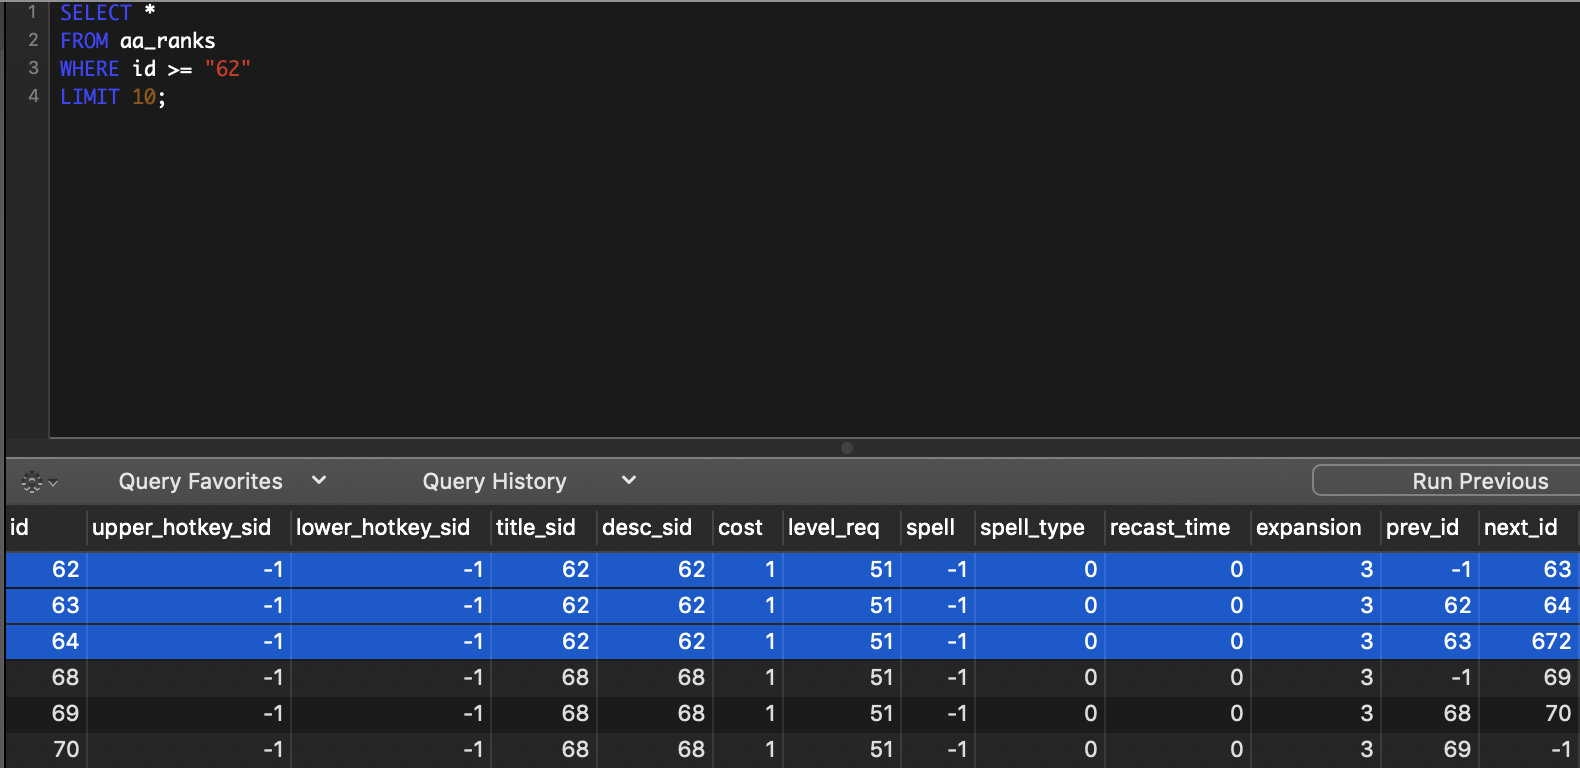Sort by upper_hotkey_sid column header
The height and width of the screenshot is (768, 1580).
click(181, 527)
